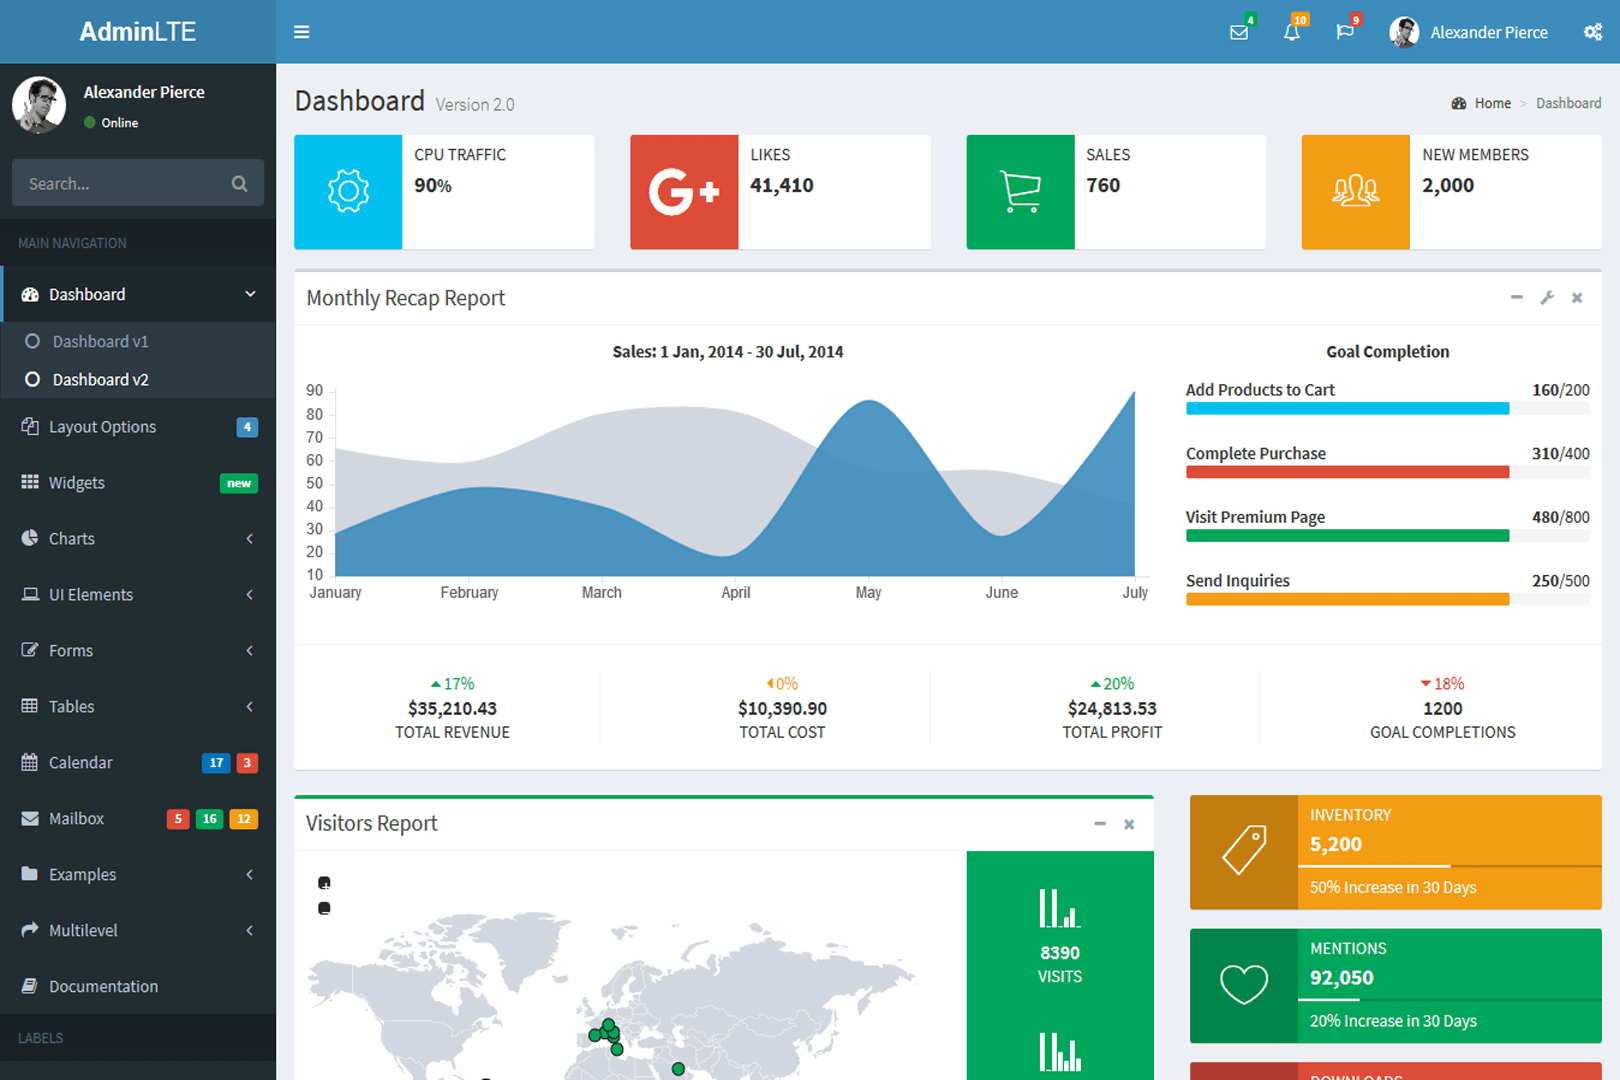Open the messages envelope icon in the header

click(1239, 32)
